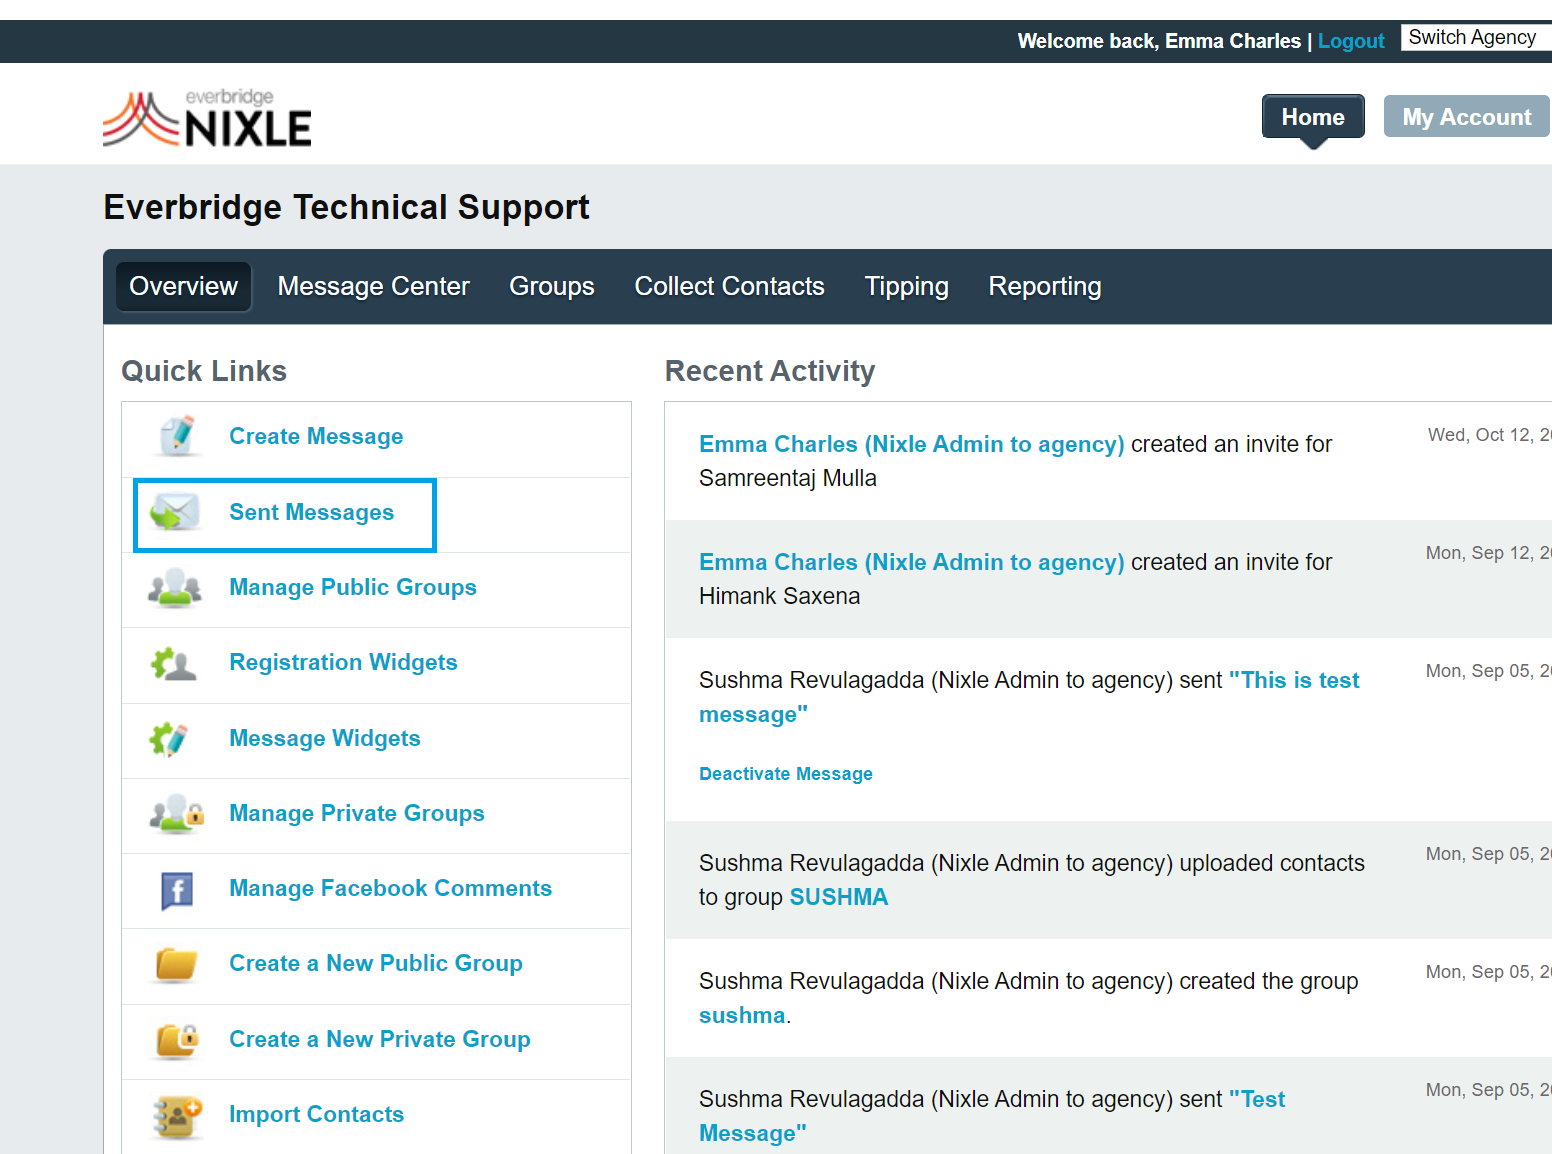
Task: Switch to the Reporting tab
Action: click(1045, 287)
